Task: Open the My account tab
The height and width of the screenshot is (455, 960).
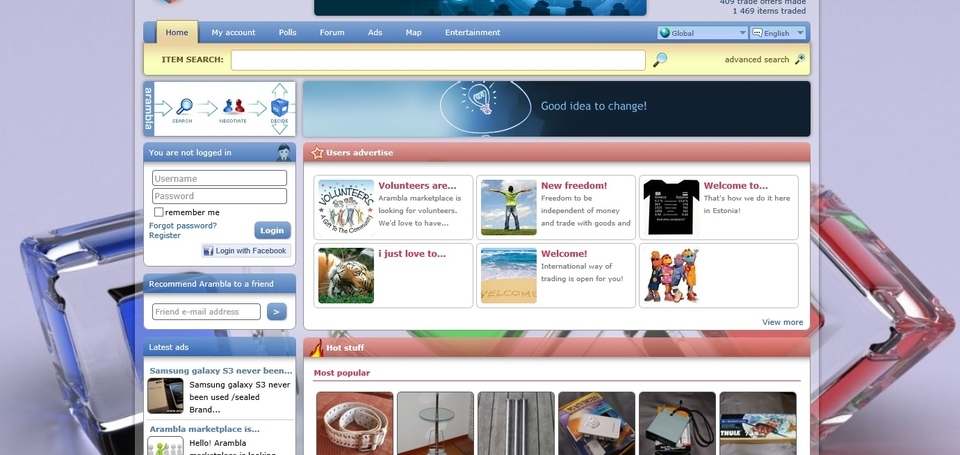Action: coord(233,32)
